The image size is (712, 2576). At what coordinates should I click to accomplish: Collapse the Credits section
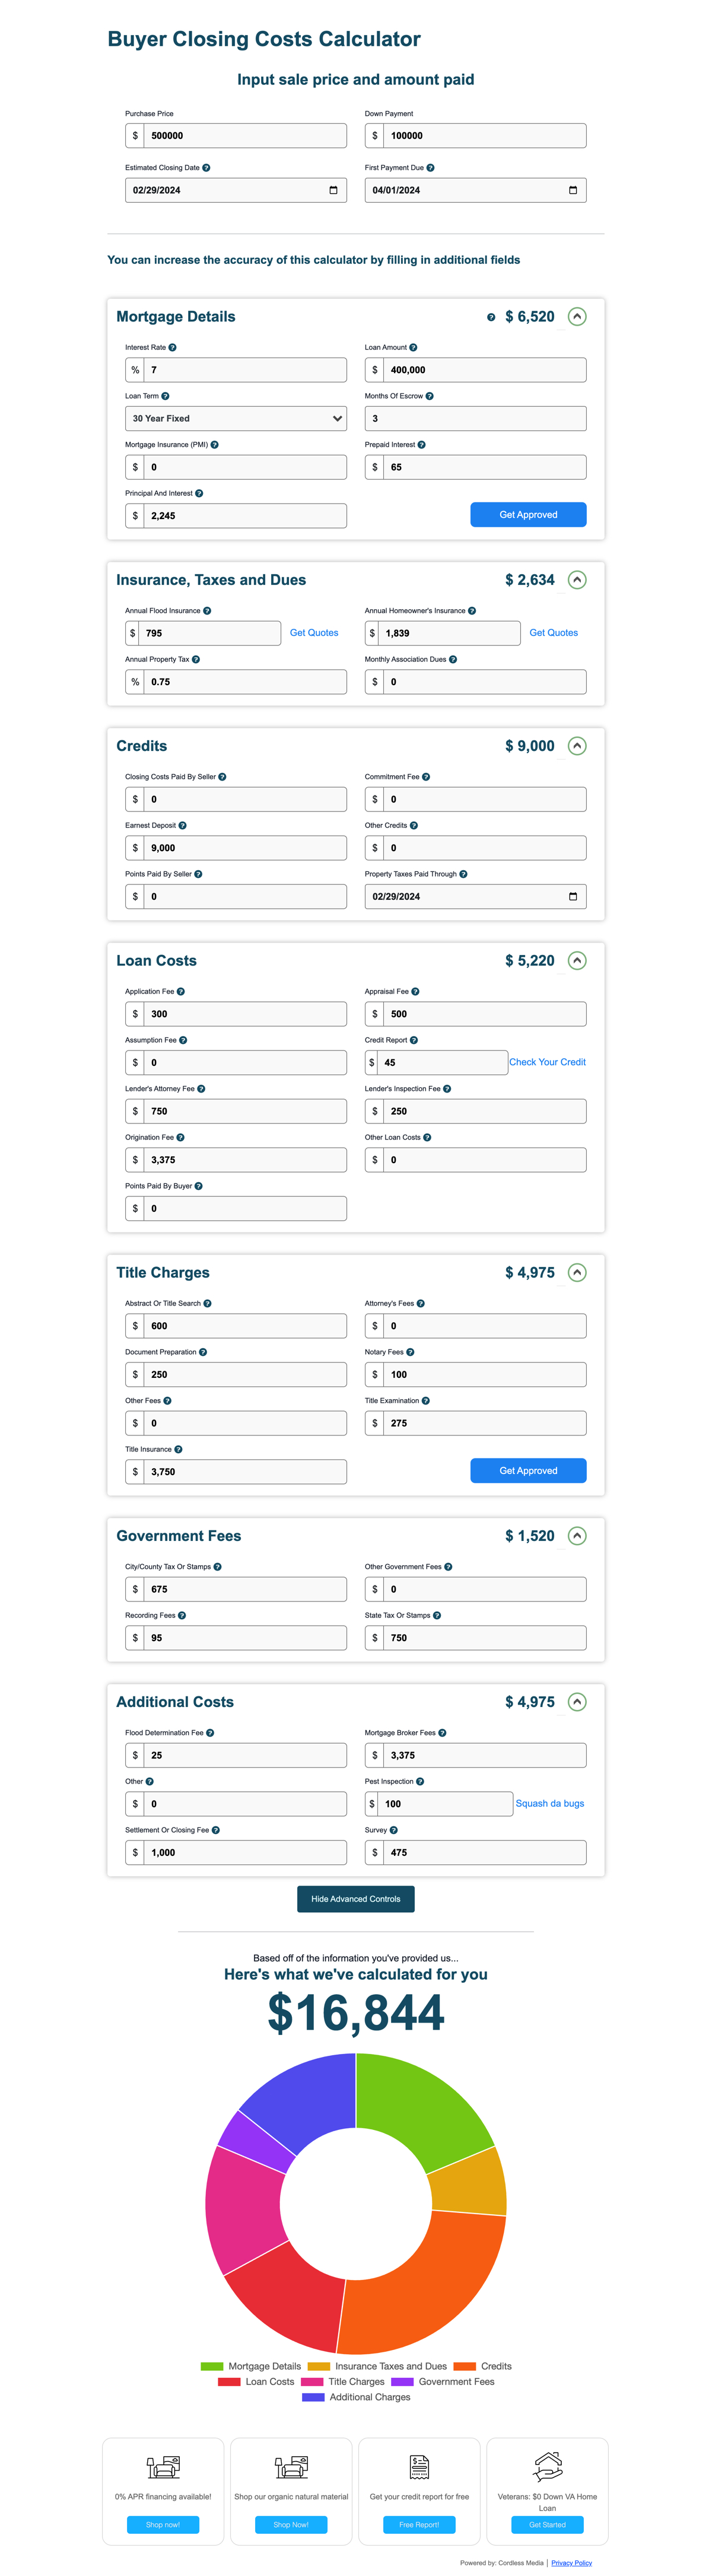(x=577, y=746)
